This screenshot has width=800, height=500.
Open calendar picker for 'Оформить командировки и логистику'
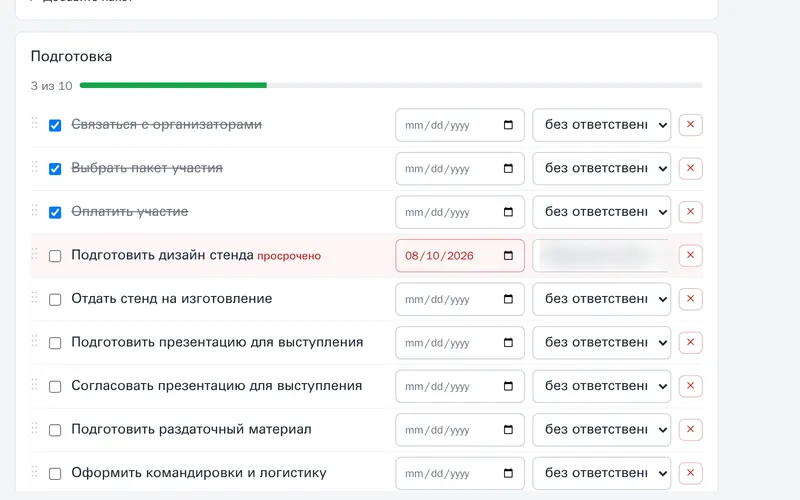point(508,473)
